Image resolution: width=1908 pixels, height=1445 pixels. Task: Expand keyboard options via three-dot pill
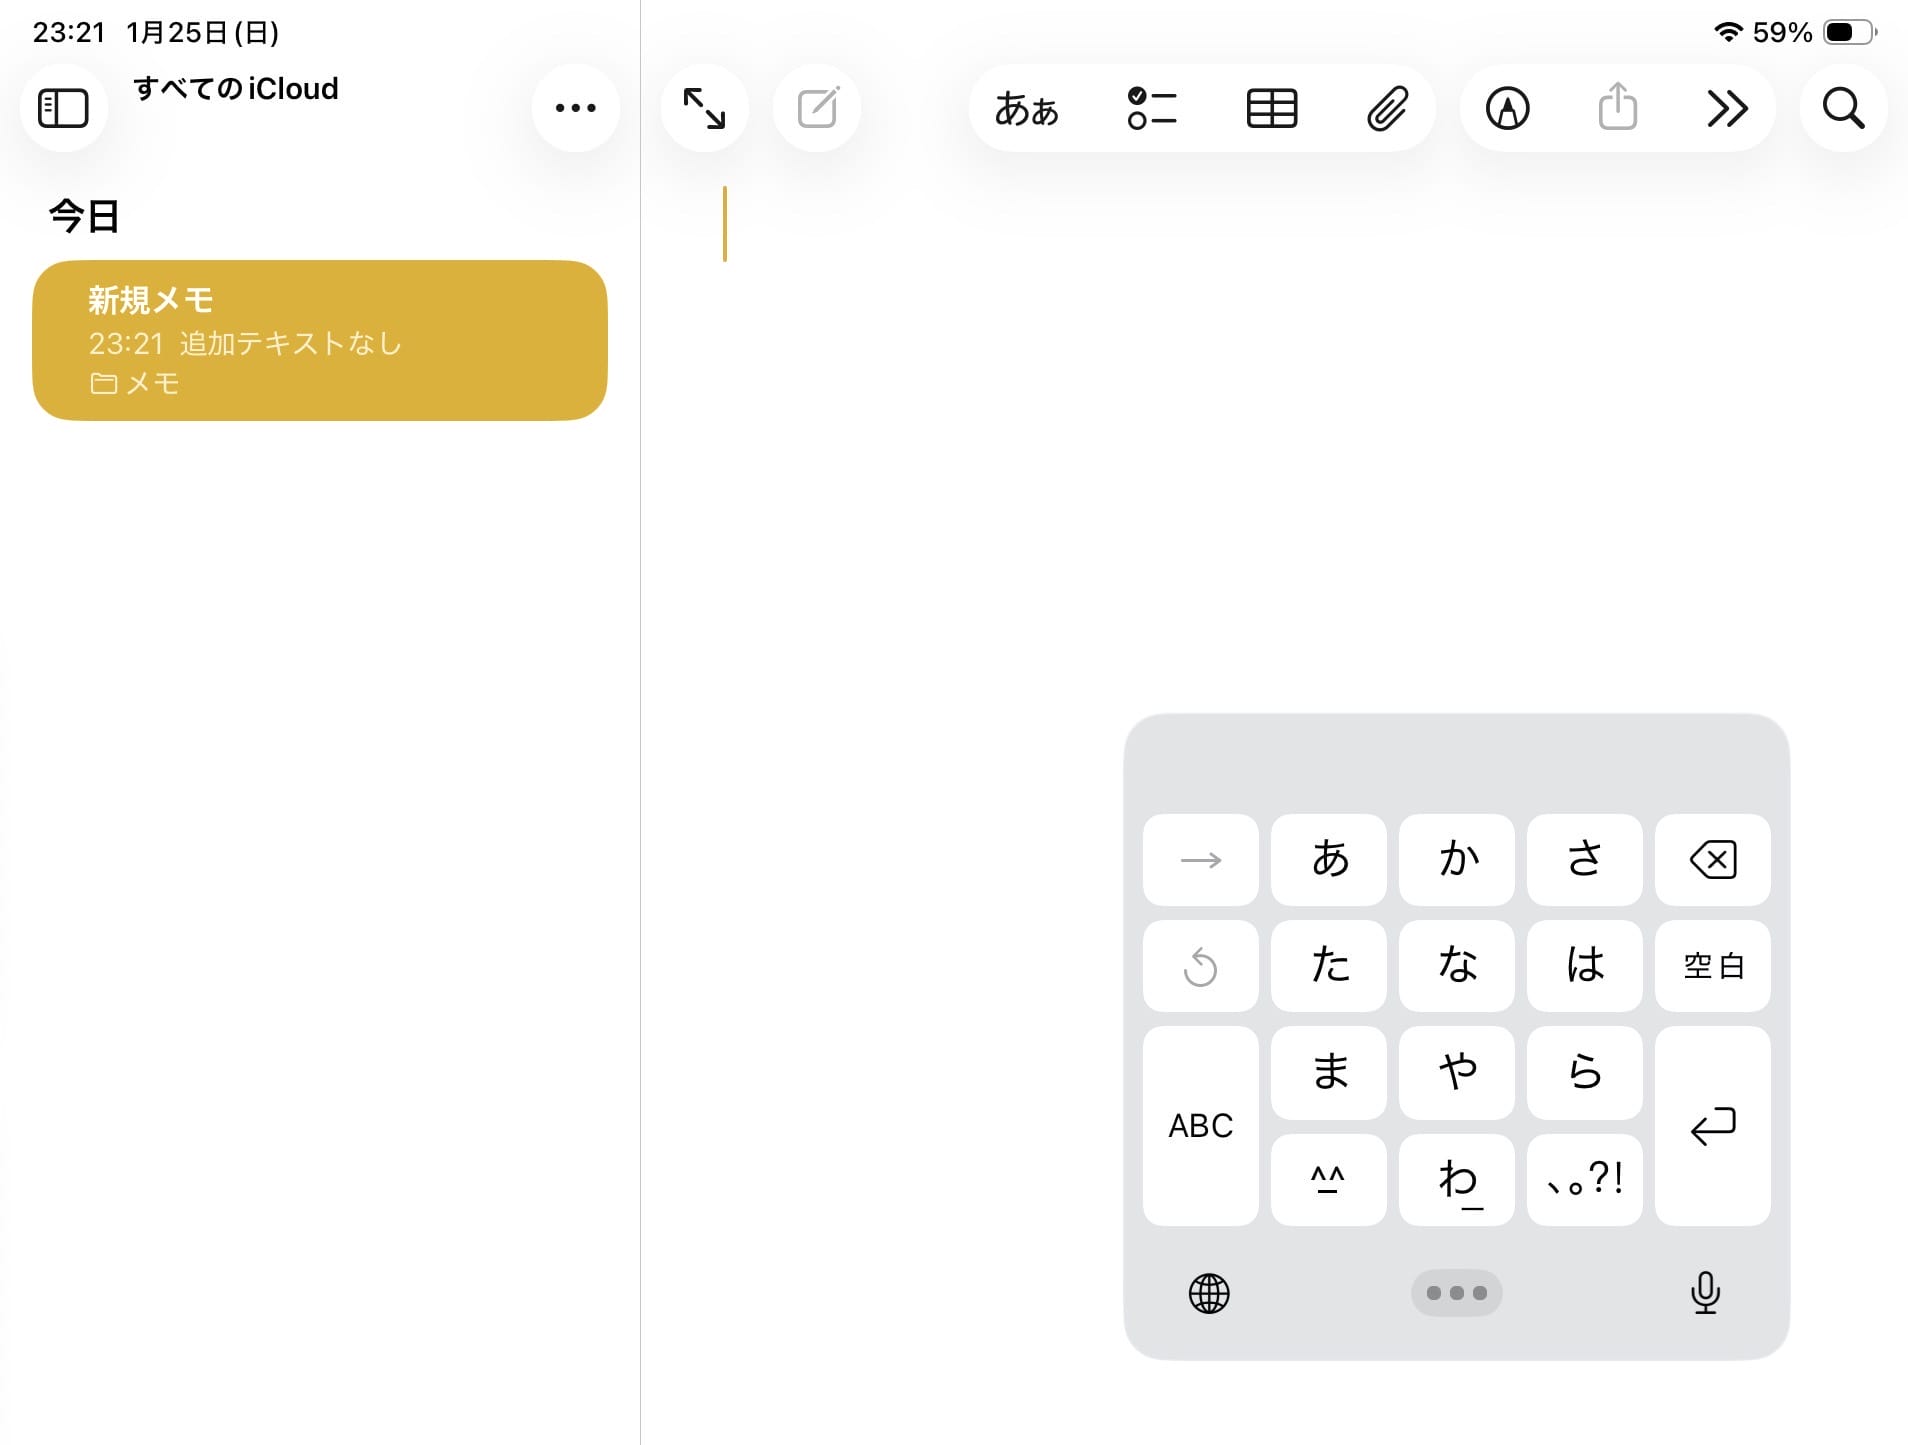[x=1456, y=1293]
